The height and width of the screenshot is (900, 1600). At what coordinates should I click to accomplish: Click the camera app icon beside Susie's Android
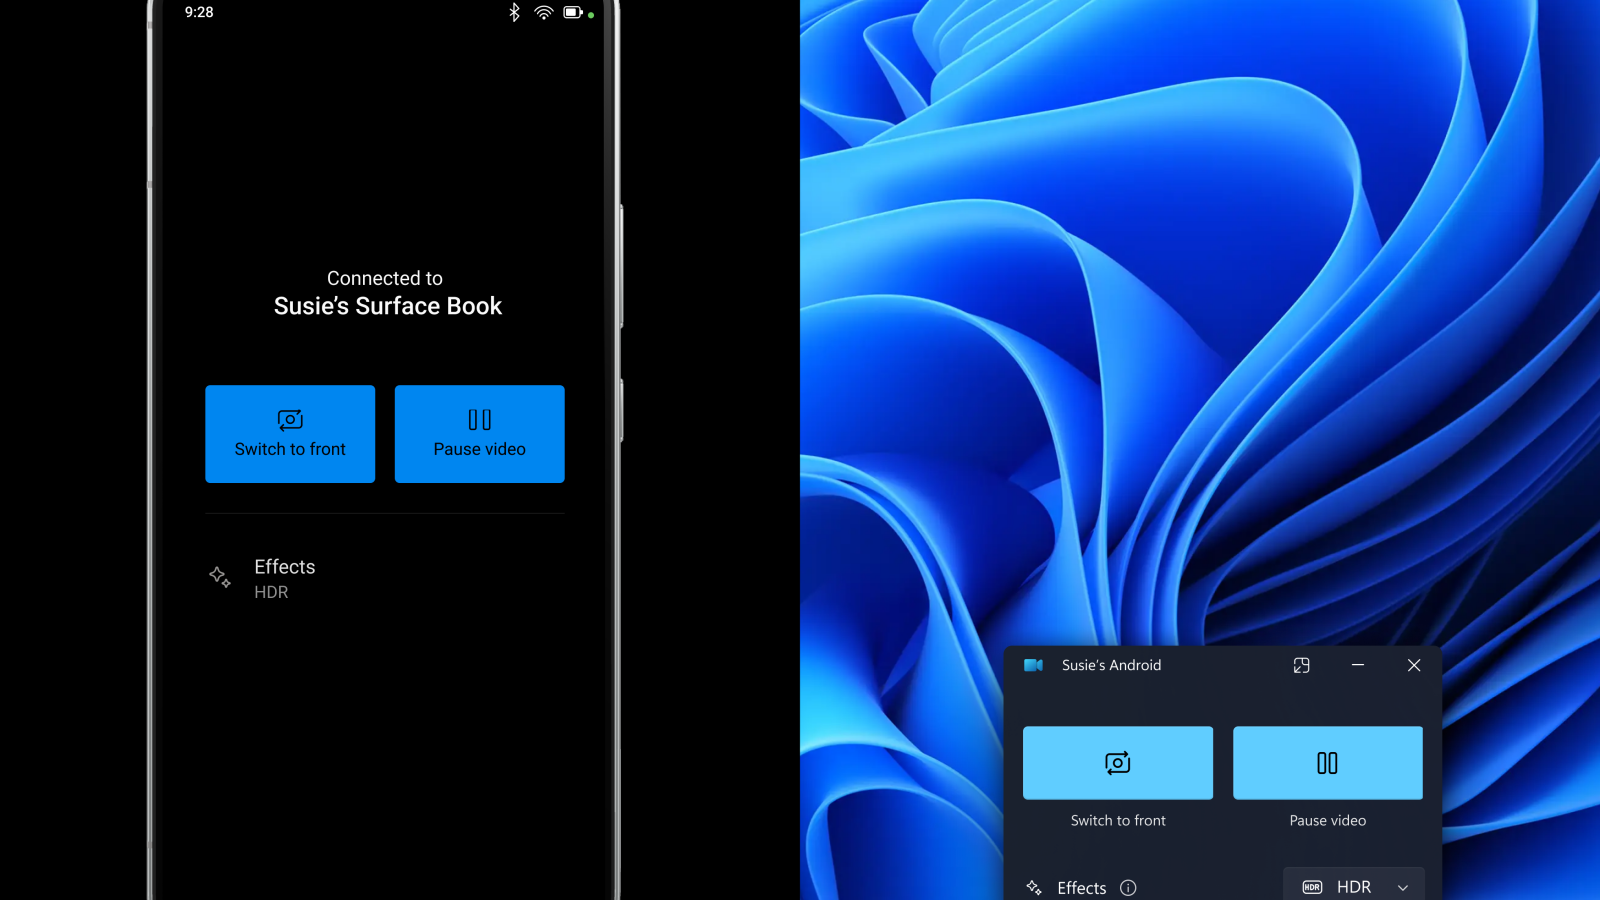pyautogui.click(x=1034, y=665)
